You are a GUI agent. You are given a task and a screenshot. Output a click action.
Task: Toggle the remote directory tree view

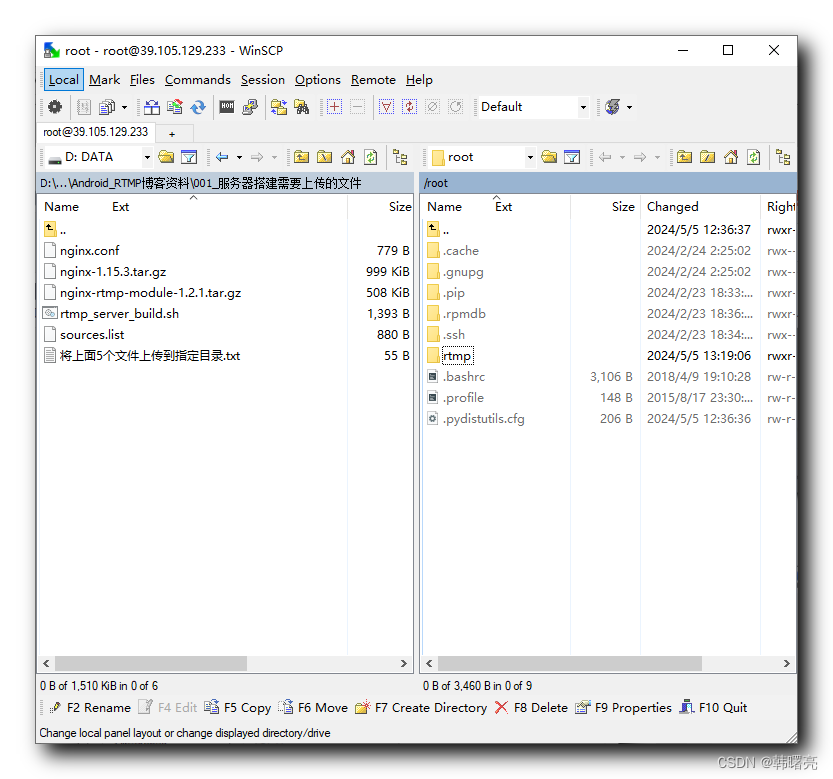tap(783, 157)
